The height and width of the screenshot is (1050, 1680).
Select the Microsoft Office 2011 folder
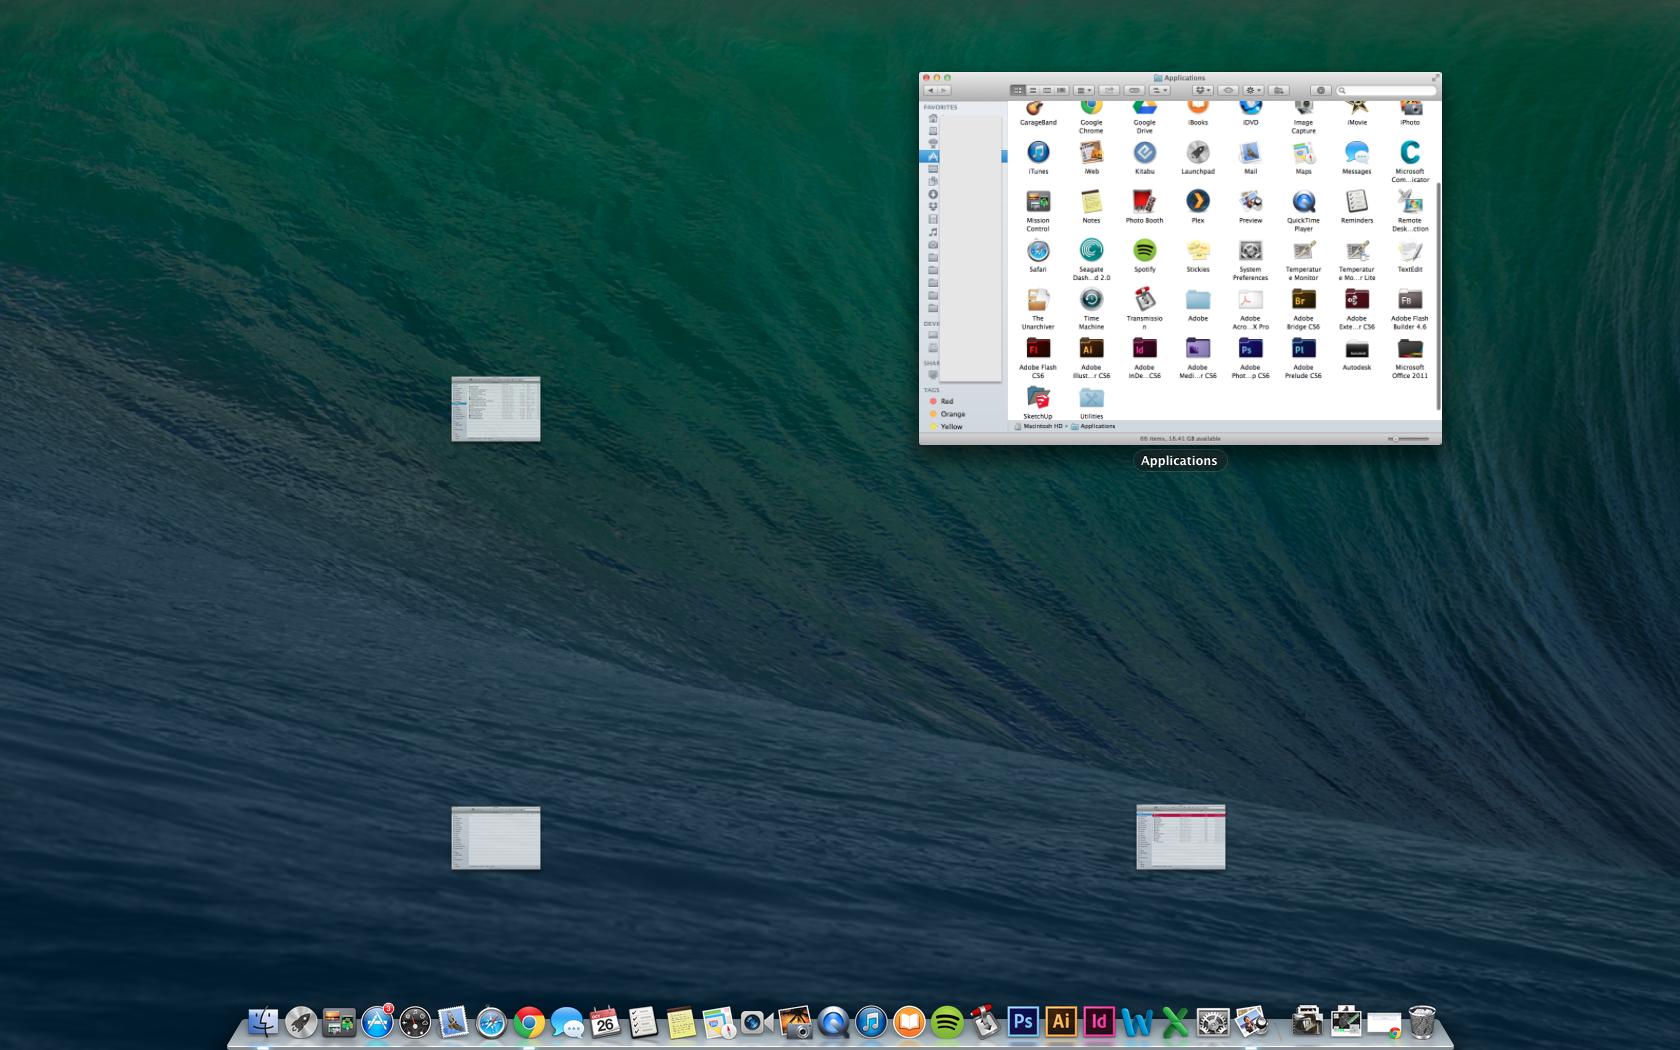(x=1410, y=349)
